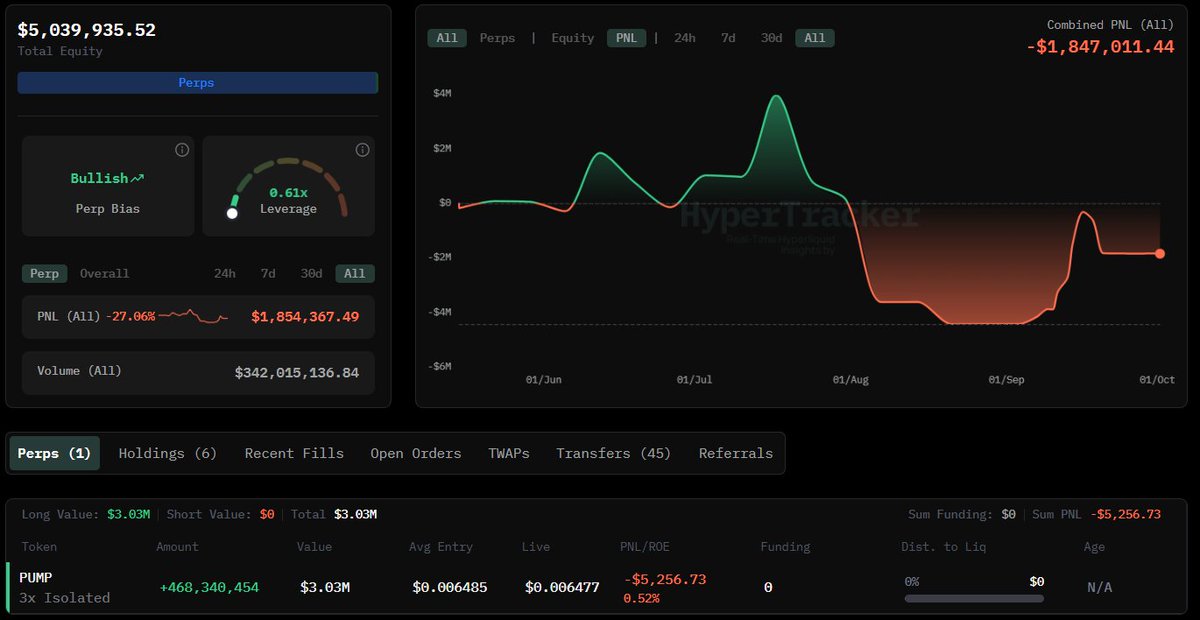Open the Open Orders tab
Viewport: 1200px width, 620px height.
pyautogui.click(x=416, y=453)
